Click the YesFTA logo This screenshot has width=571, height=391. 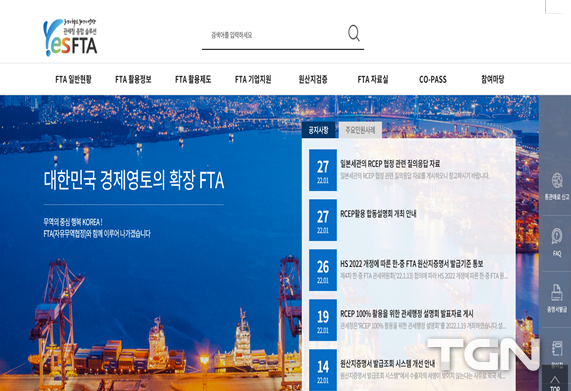pyautogui.click(x=70, y=37)
